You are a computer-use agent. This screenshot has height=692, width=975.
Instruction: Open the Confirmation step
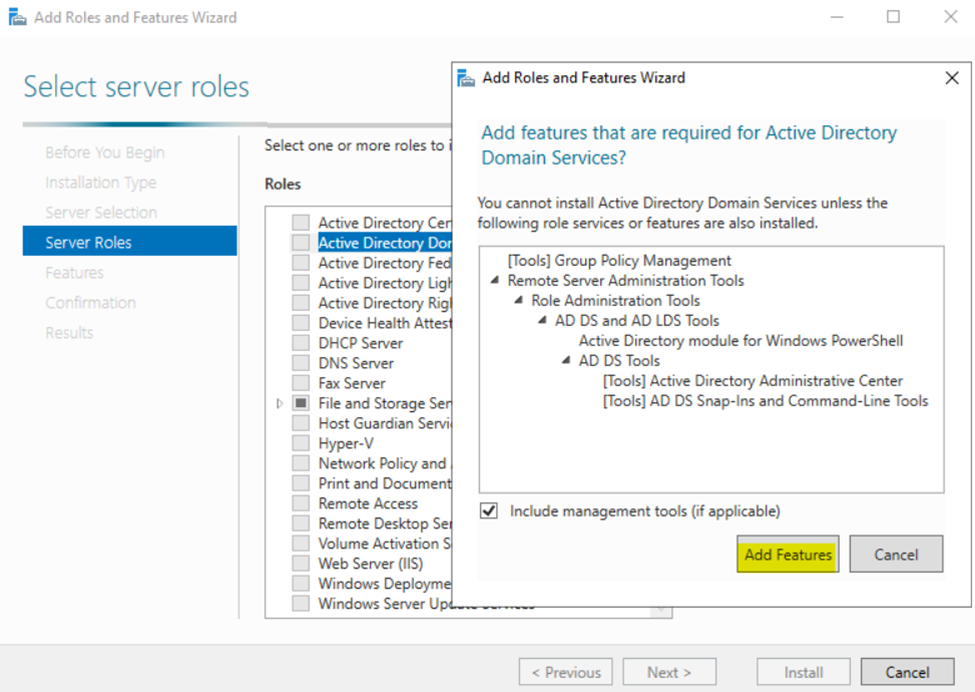click(90, 303)
